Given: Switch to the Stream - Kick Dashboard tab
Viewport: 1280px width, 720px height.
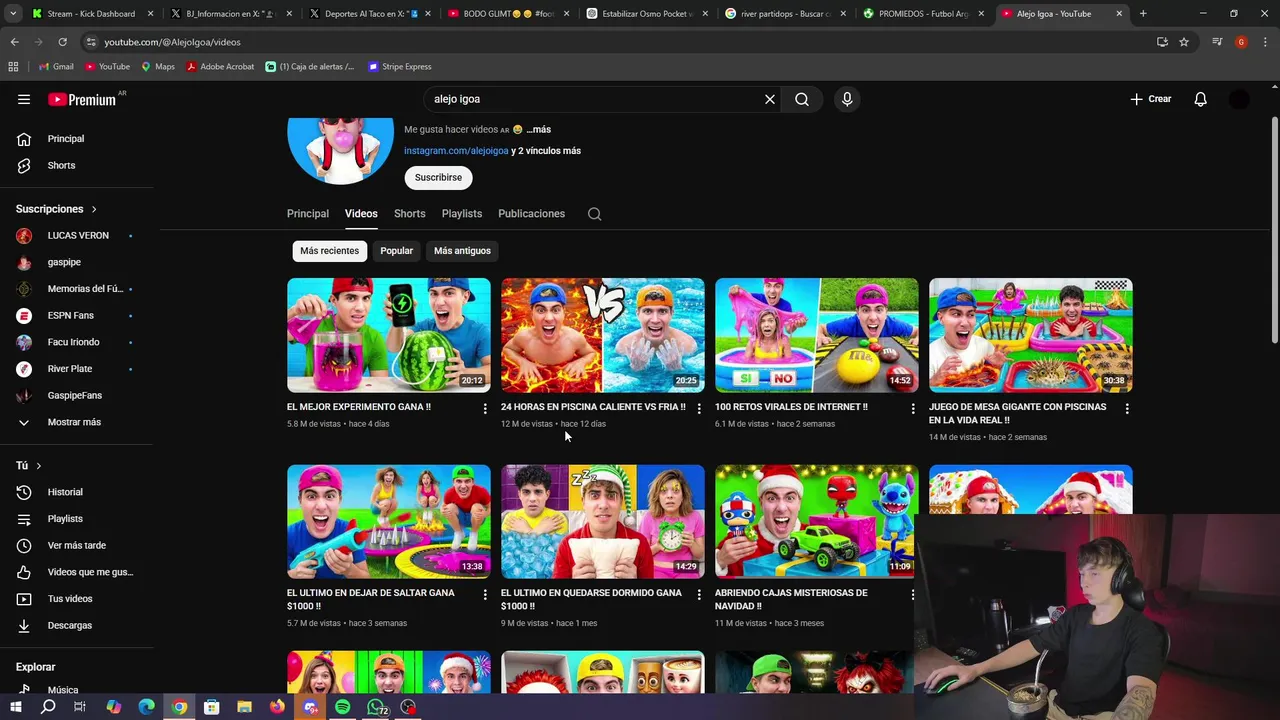Looking at the screenshot, I should coord(91,14).
